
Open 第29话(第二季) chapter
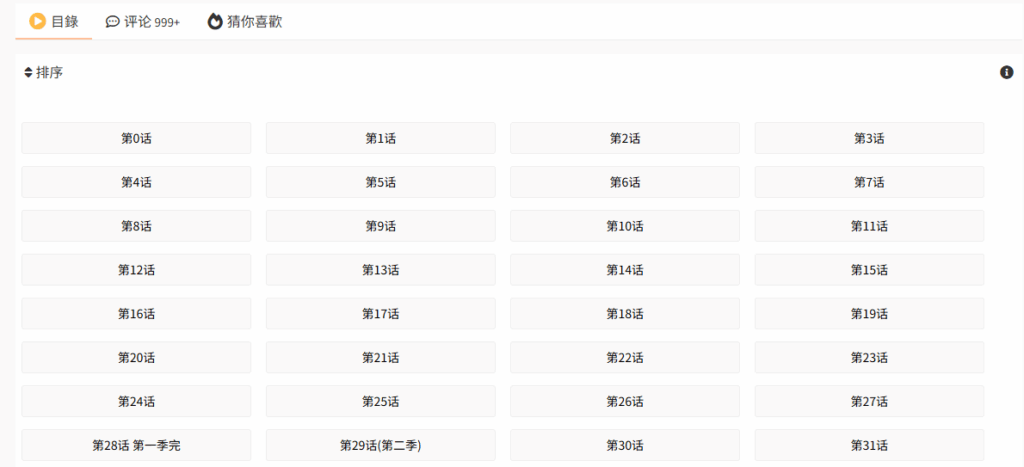point(381,445)
